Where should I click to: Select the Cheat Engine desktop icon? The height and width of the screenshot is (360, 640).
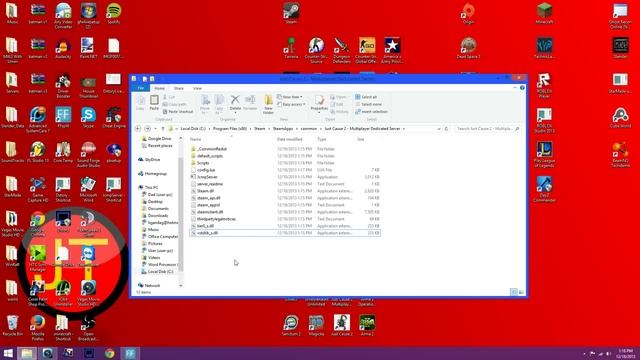(x=113, y=118)
